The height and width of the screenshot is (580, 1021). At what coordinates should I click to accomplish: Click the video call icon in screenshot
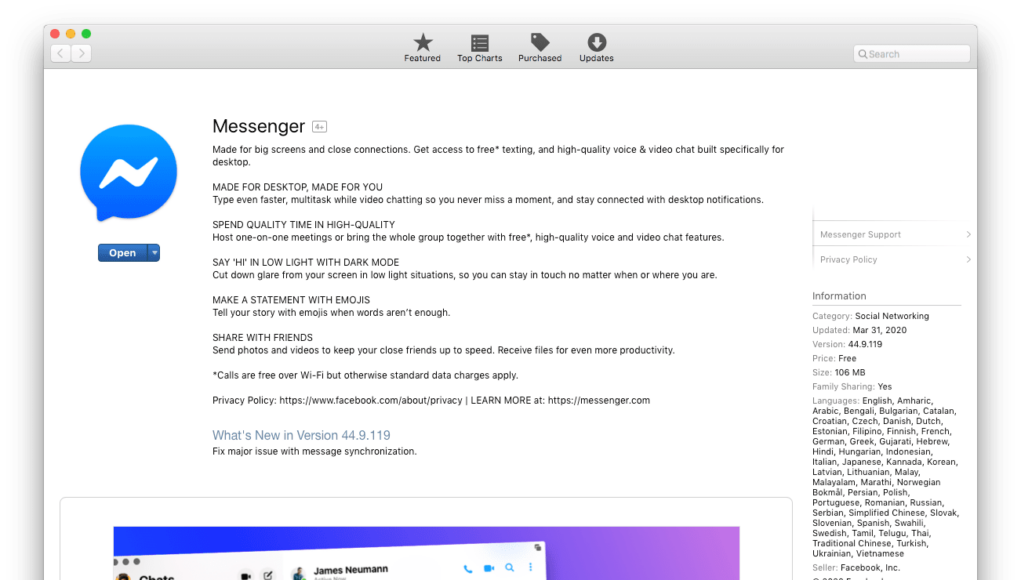(489, 568)
